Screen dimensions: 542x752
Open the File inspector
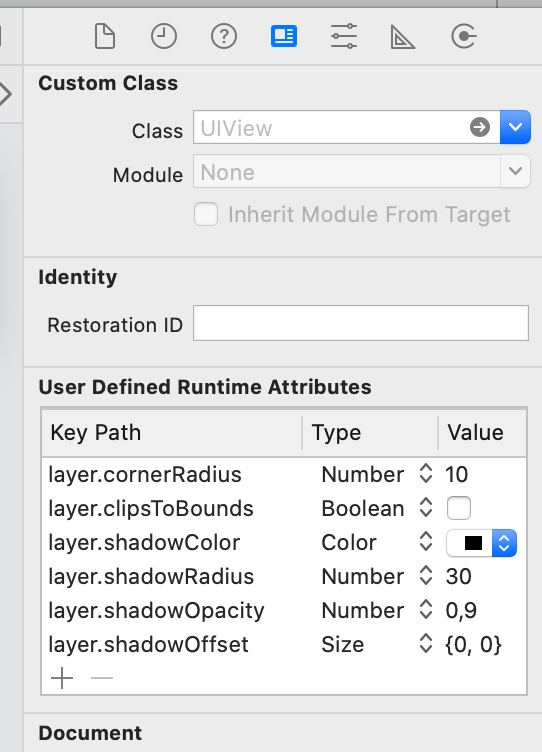pyautogui.click(x=105, y=36)
